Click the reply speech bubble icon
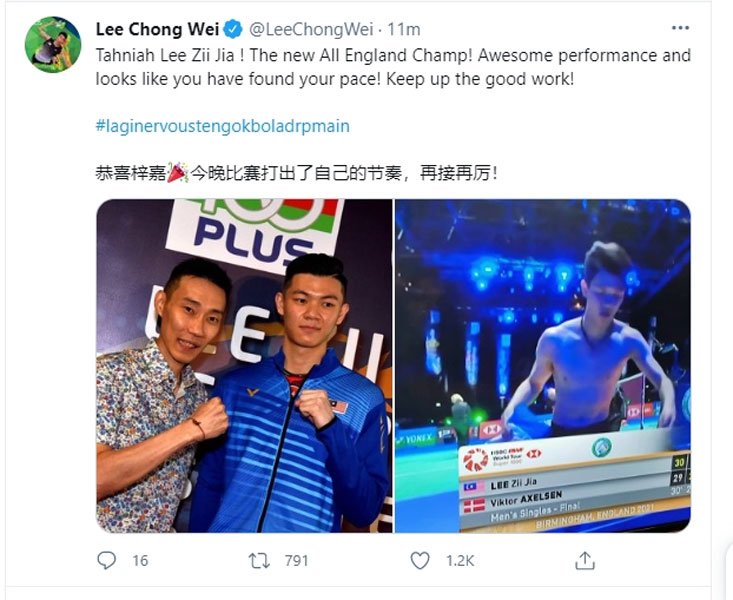The image size is (733, 600). (106, 560)
